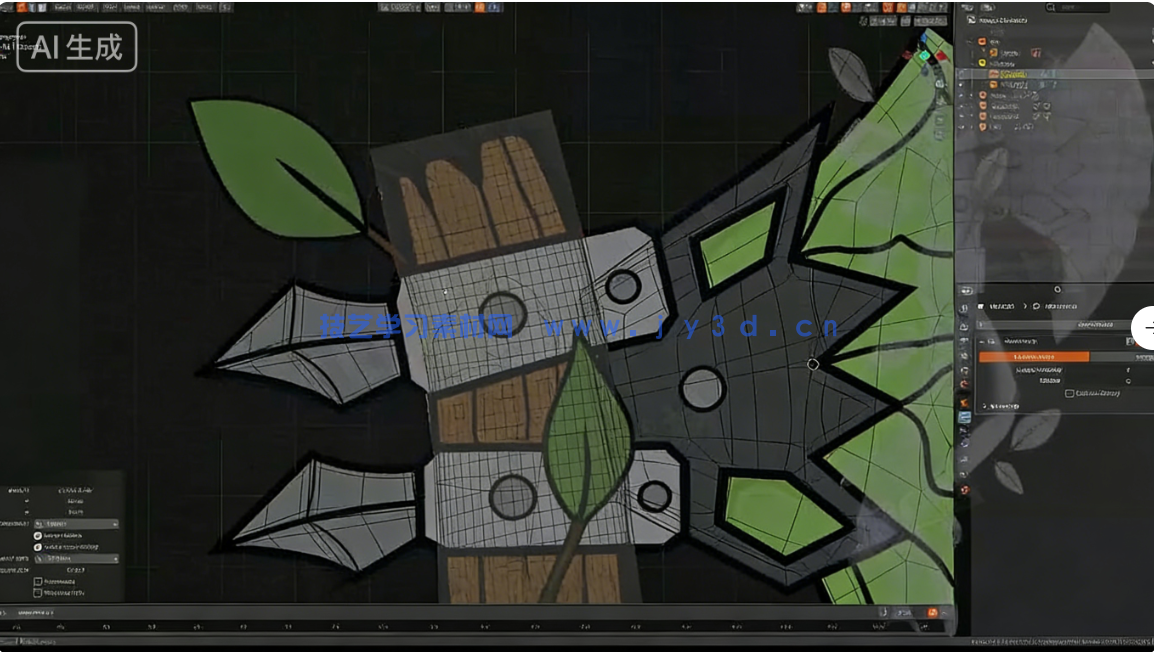Screen dimensions: 1154x652
Task: Toggle the first round option in bottom-left panel
Action: 39,536
